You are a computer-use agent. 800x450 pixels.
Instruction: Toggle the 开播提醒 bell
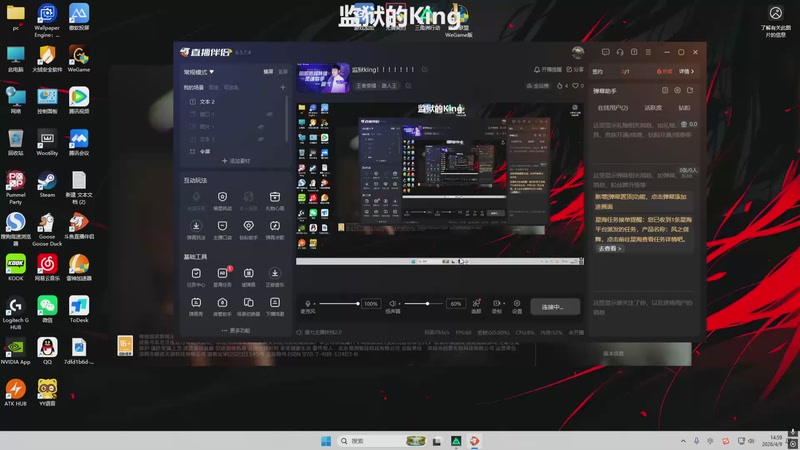(547, 69)
